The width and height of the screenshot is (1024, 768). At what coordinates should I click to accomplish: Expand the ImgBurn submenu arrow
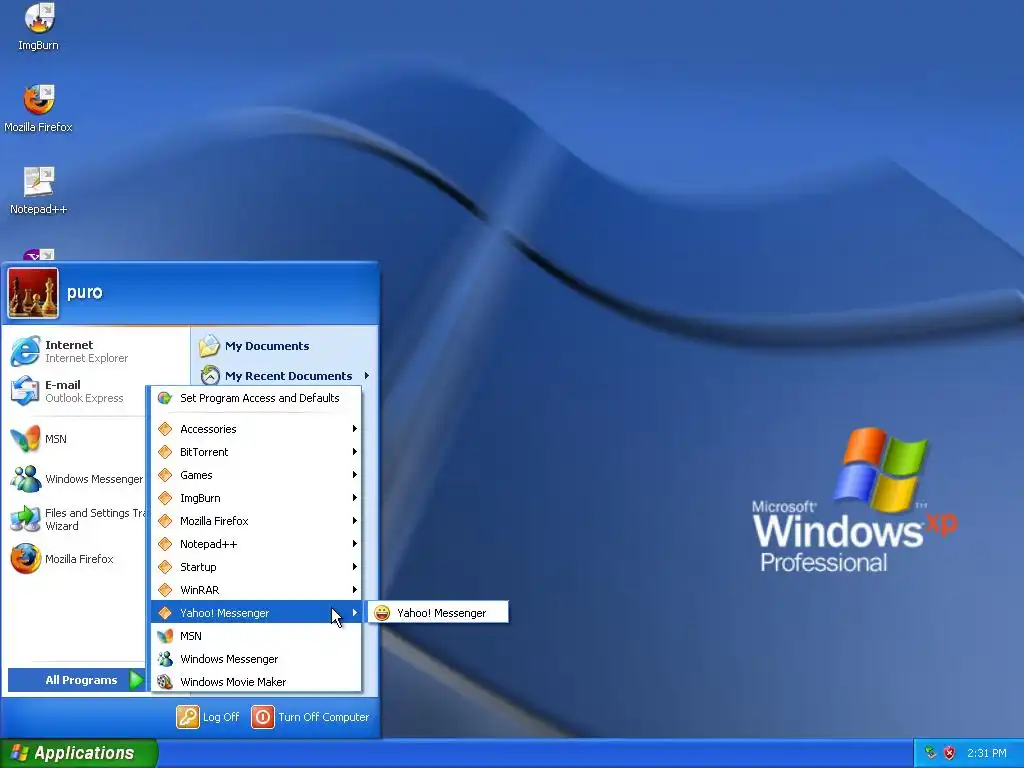pos(355,498)
